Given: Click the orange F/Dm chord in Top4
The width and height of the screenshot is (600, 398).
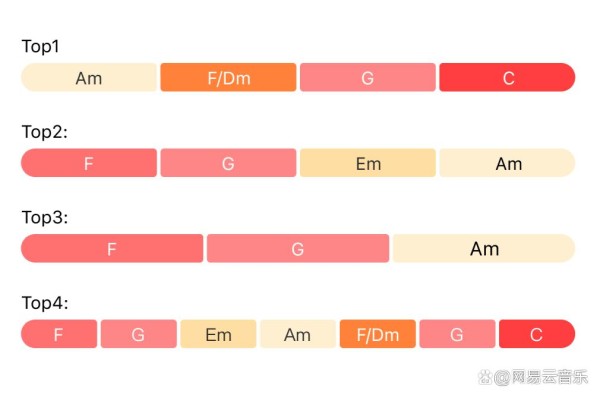Looking at the screenshot, I should pos(378,334).
